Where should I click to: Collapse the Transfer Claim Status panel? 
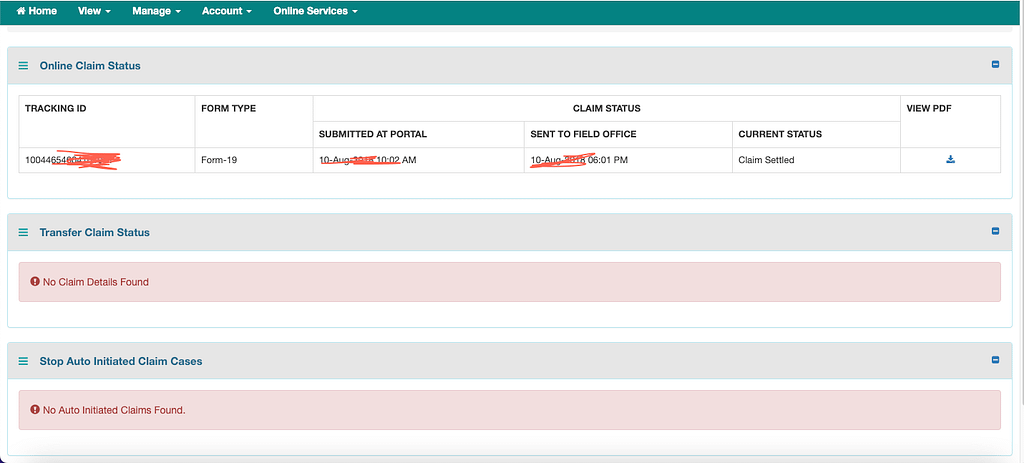[995, 231]
